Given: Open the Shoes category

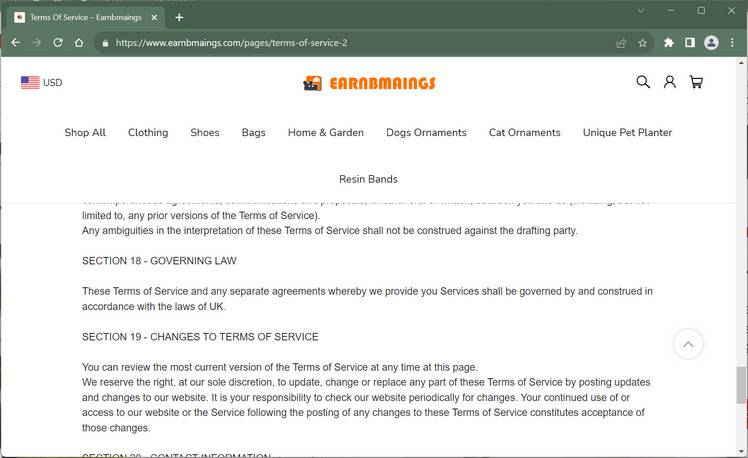Looking at the screenshot, I should (x=205, y=133).
